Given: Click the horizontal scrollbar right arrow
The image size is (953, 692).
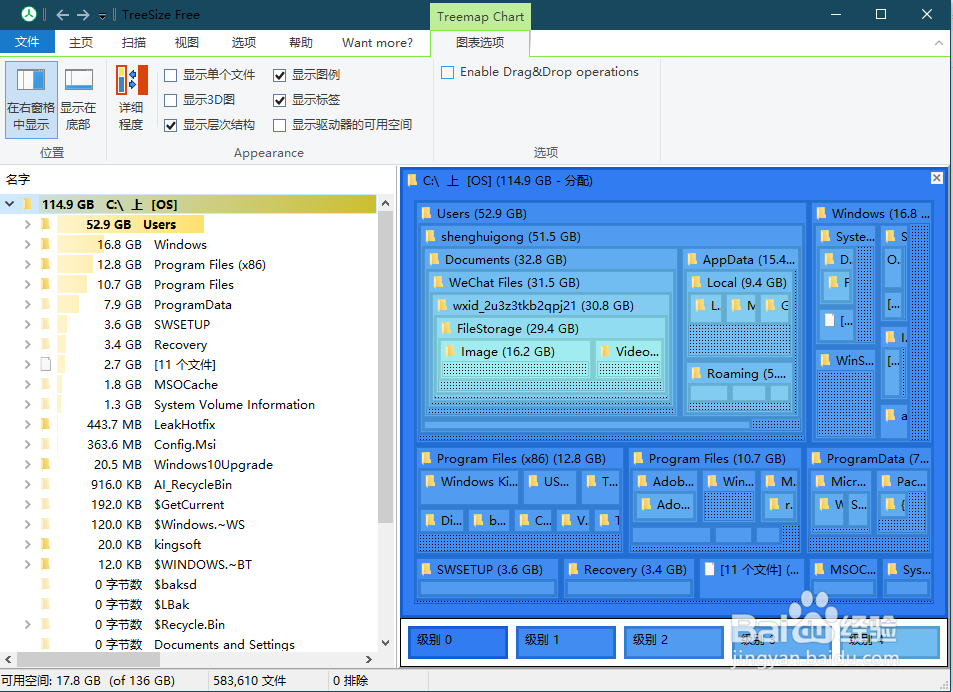Looking at the screenshot, I should point(368,659).
